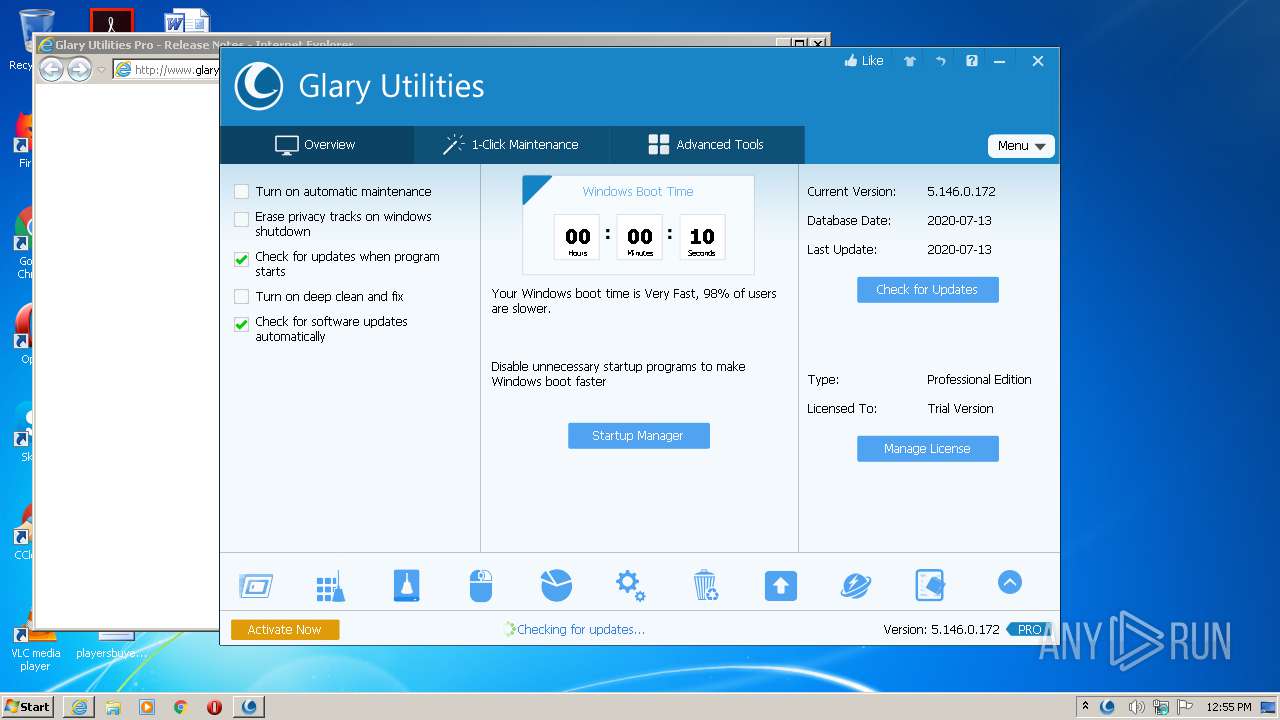
Task: Click the Internet Explorer address bar
Action: point(166,69)
